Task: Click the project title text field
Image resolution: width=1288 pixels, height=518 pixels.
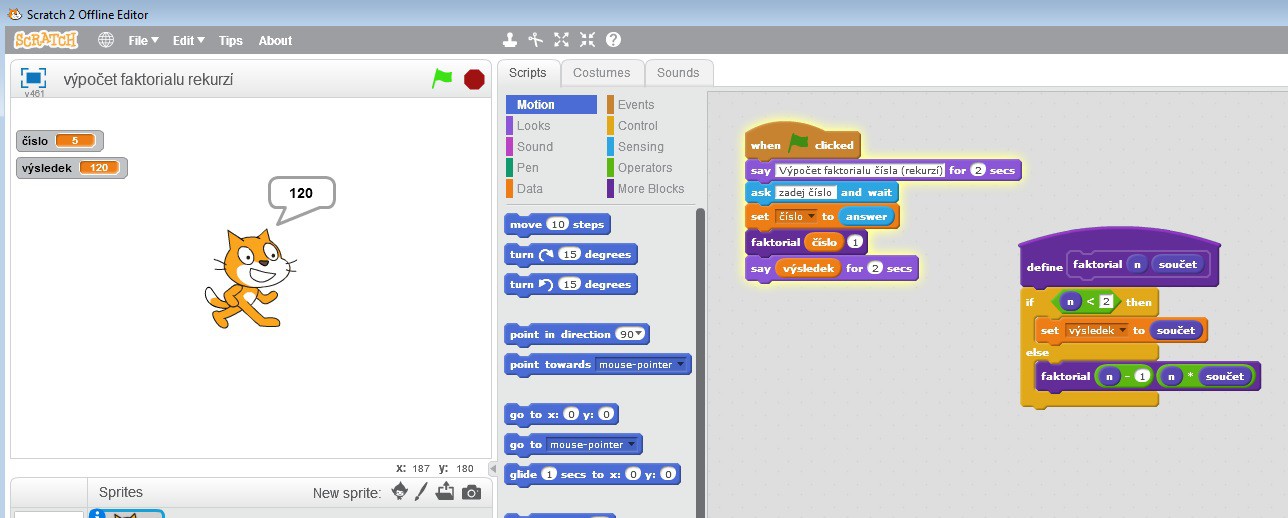Action: click(148, 79)
